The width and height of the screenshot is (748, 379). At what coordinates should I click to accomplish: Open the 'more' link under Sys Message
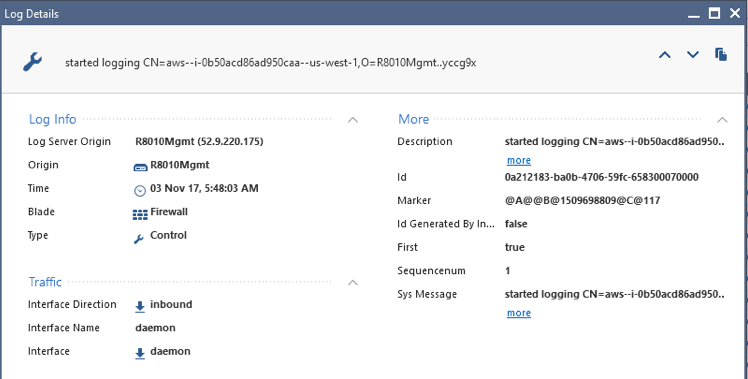tap(519, 313)
